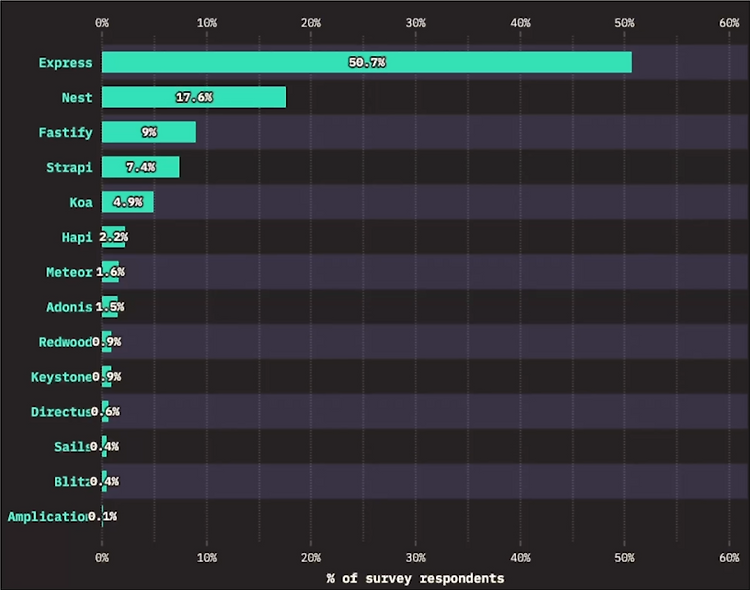This screenshot has height=590, width=750.
Task: Click the Hapi label
Action: (77, 237)
